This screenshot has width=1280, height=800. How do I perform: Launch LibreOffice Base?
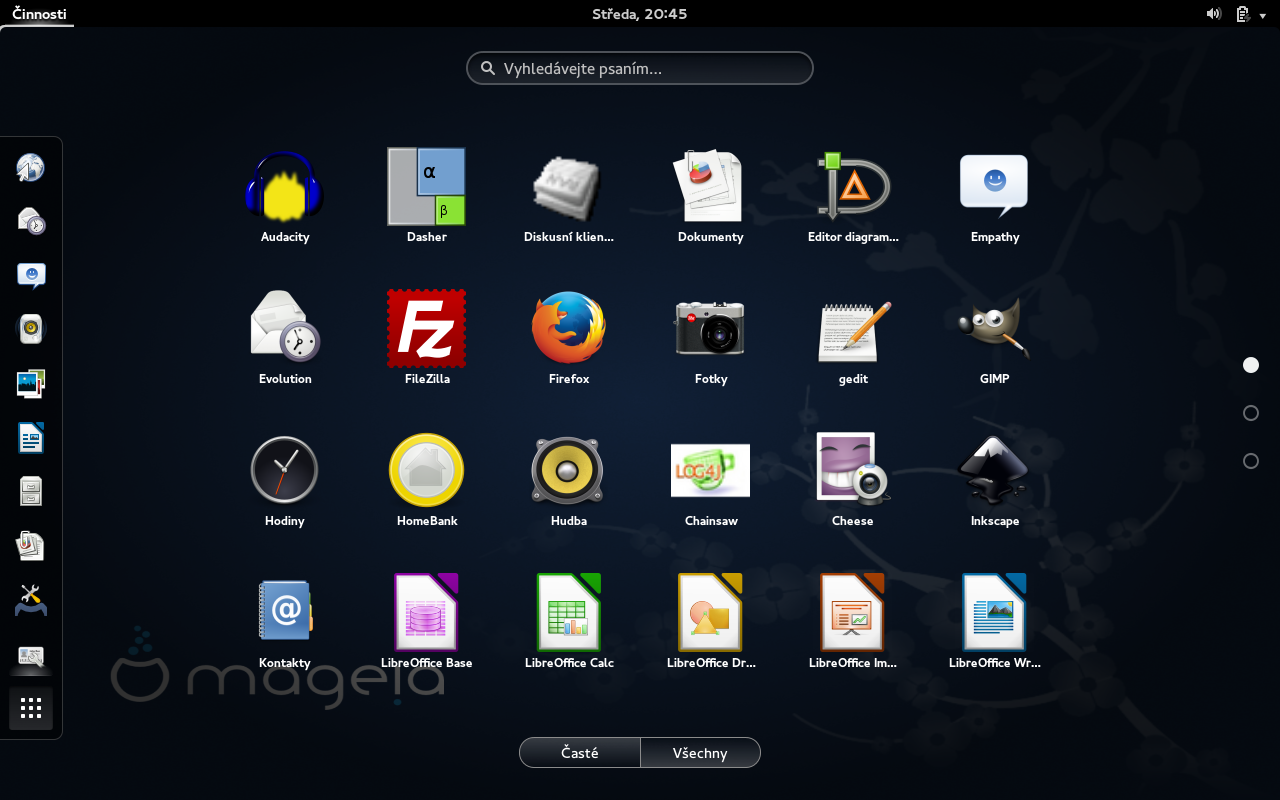[x=427, y=612]
